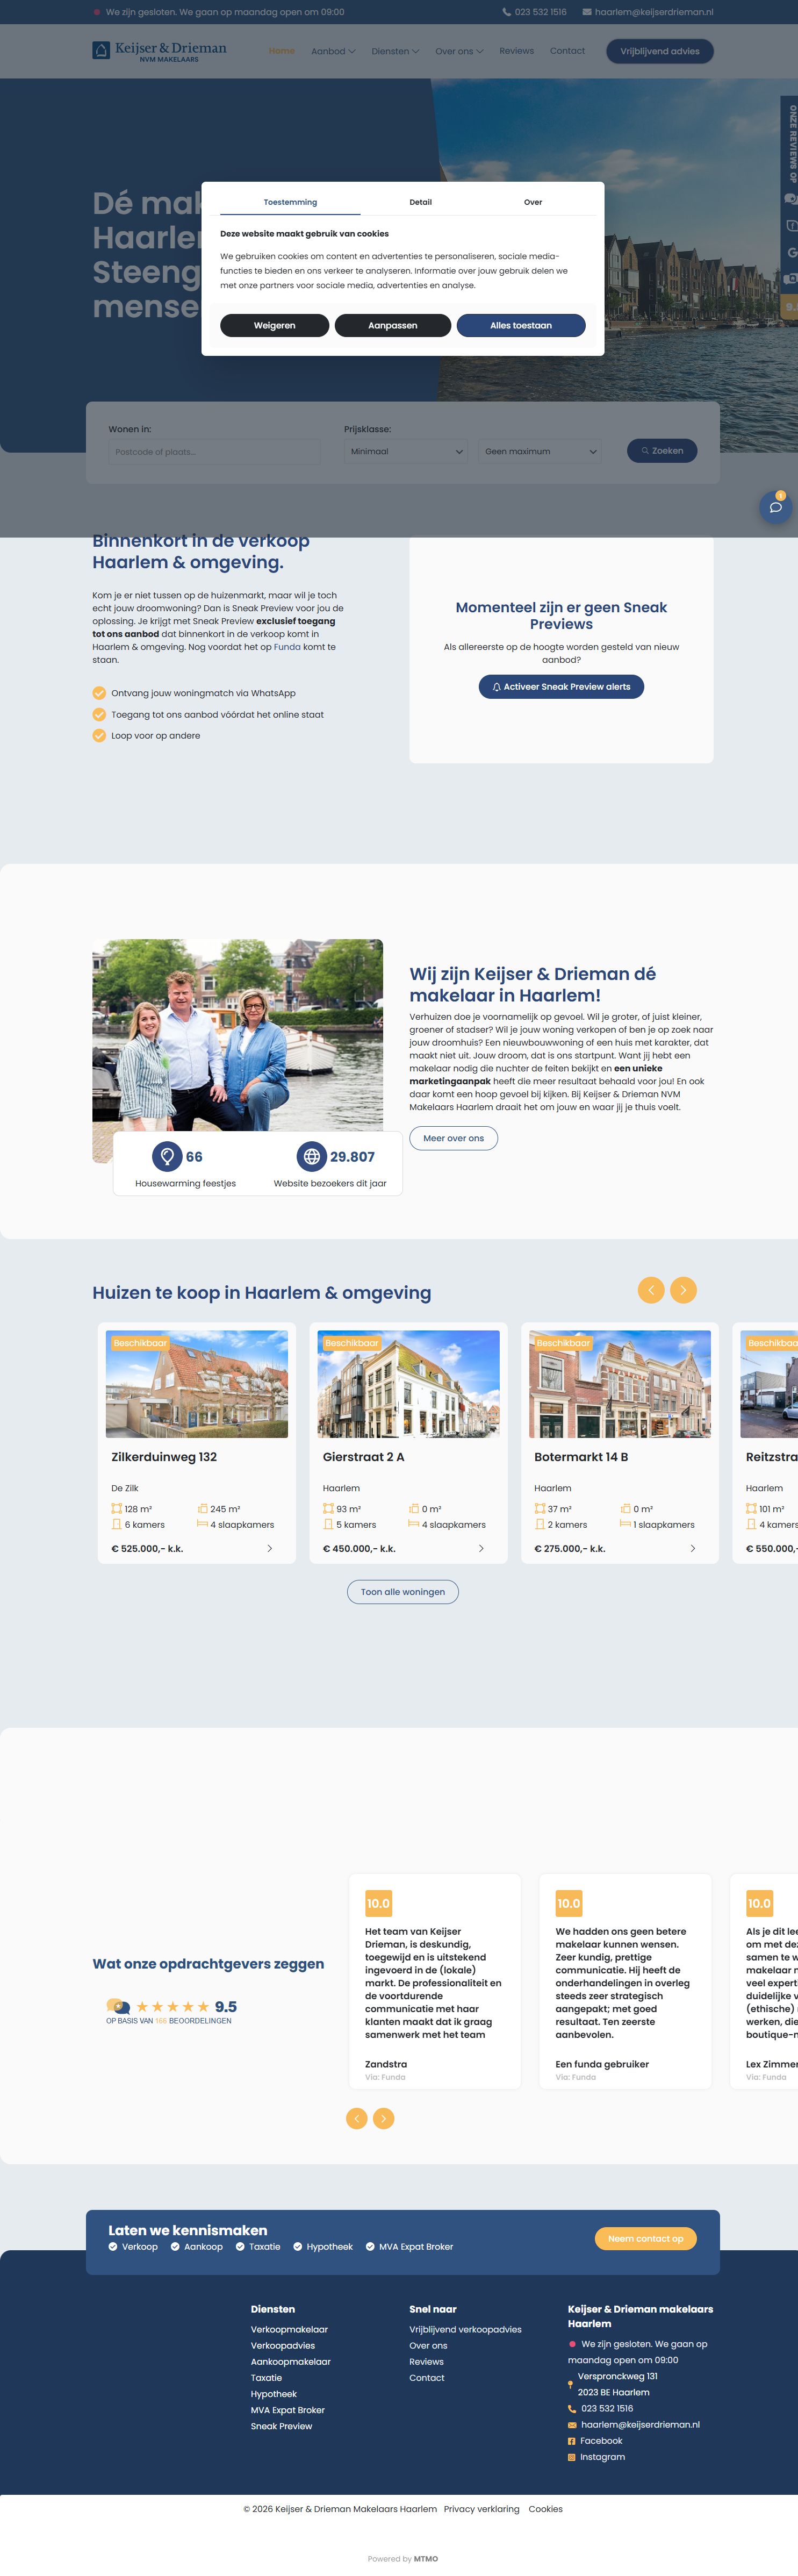This screenshot has height=2576, width=798.
Task: Switch to the Detail cookie tab
Action: [420, 202]
